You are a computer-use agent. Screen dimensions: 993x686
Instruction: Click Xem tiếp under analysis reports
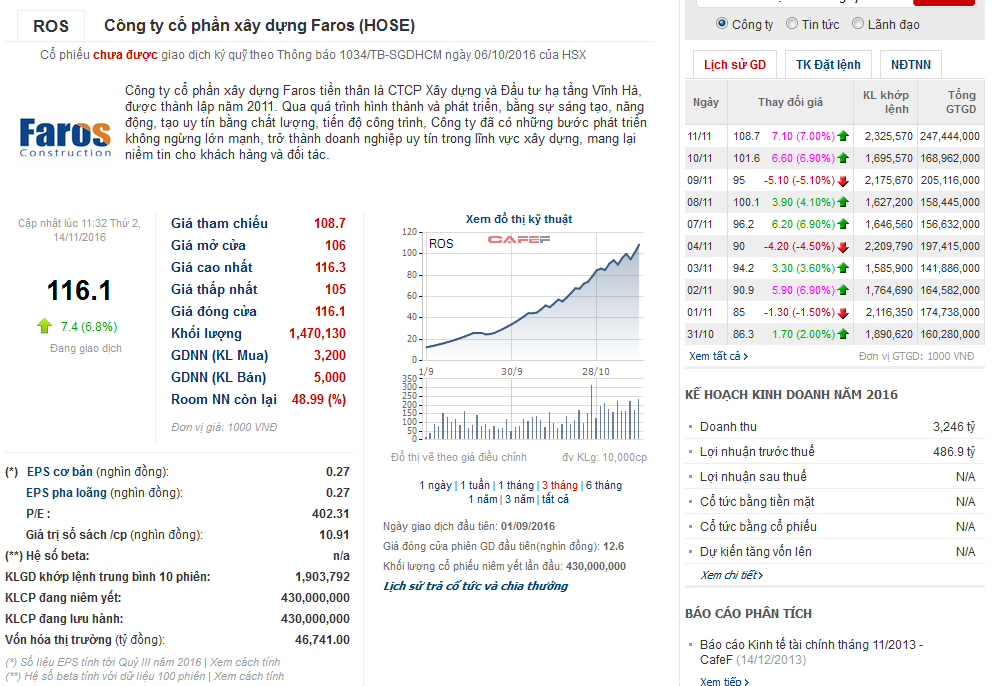pos(724,681)
